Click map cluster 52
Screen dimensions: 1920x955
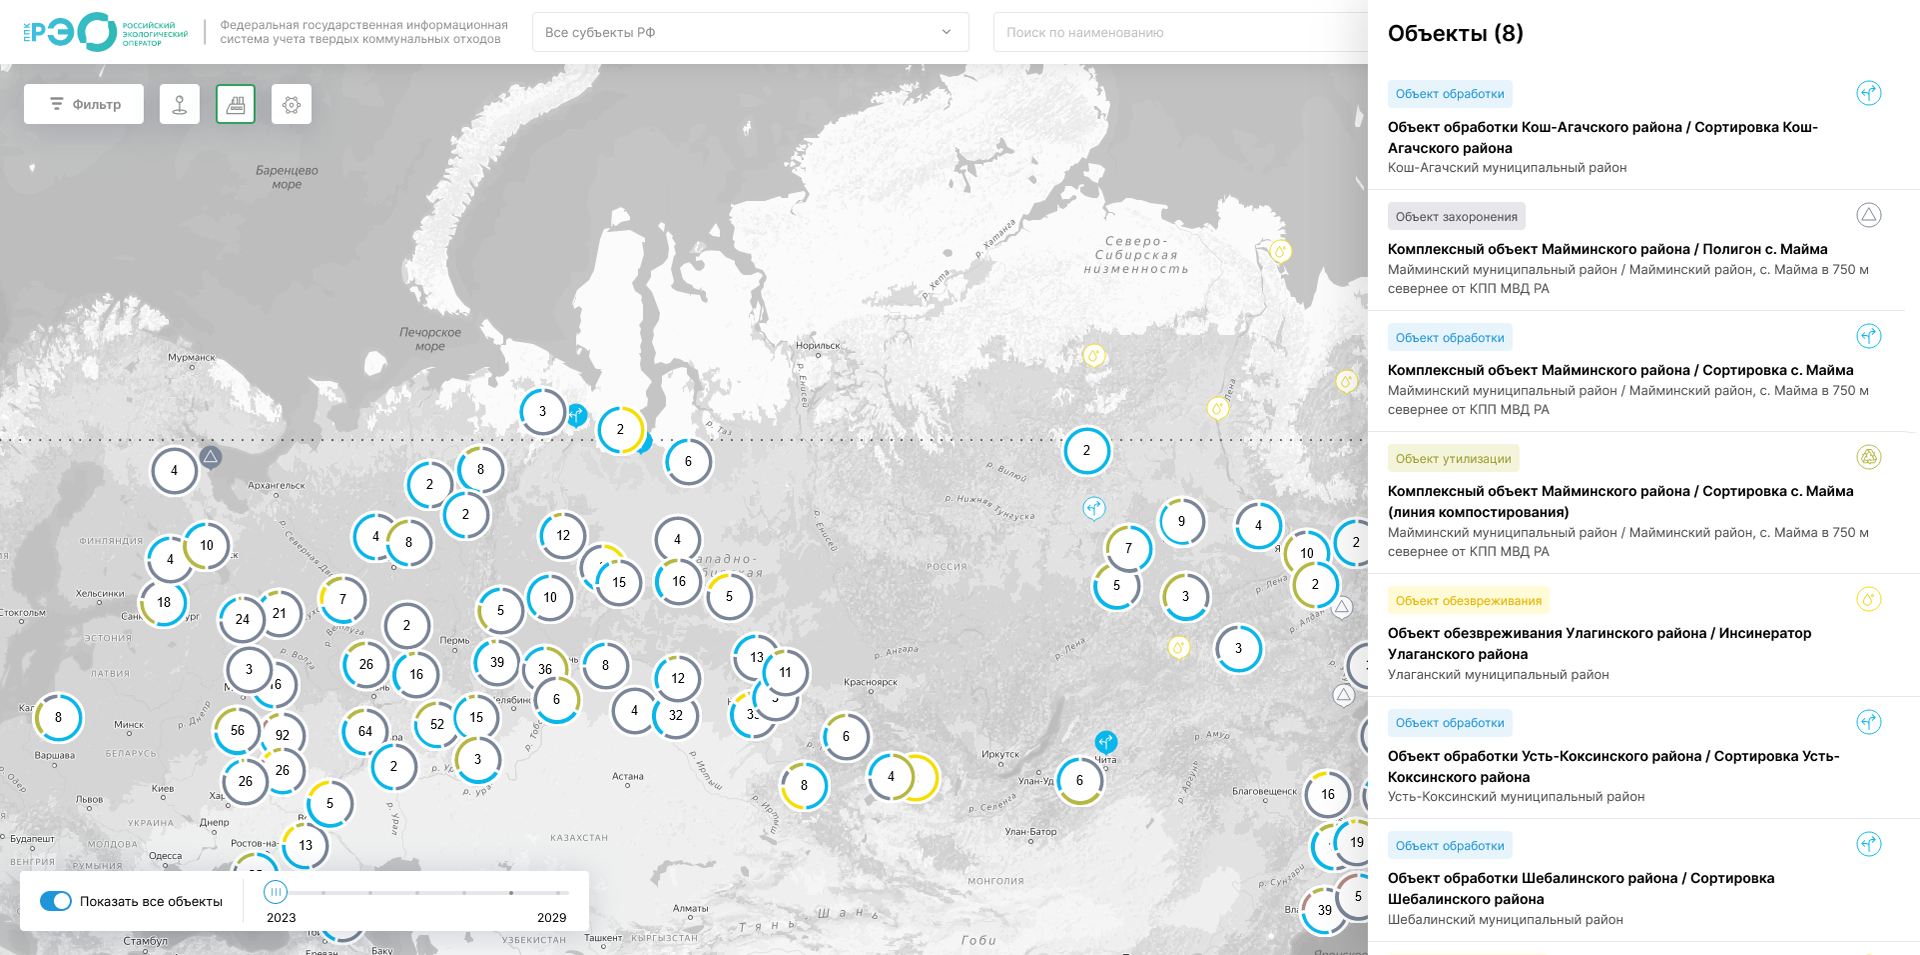coord(437,724)
